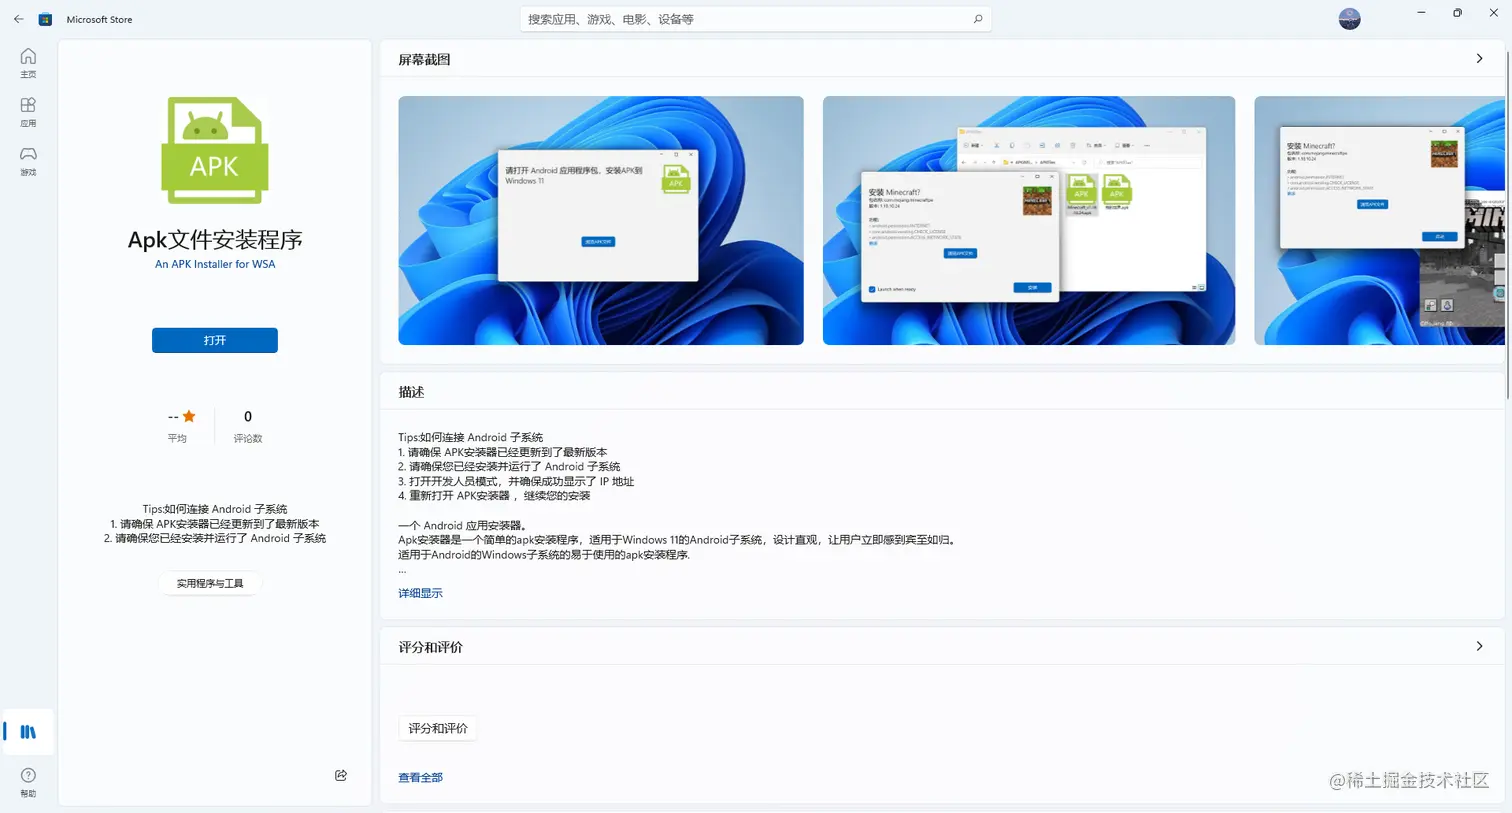
Task: Restore the Microsoft Store window size
Action: [1457, 12]
